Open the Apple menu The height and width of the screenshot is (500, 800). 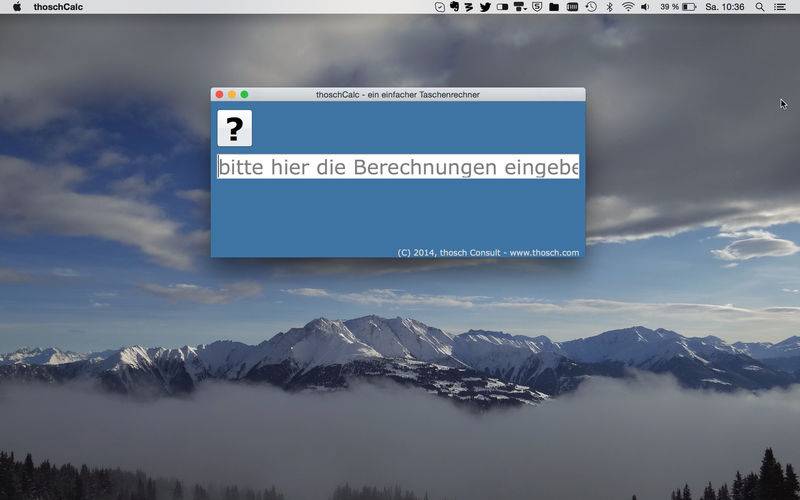point(17,7)
